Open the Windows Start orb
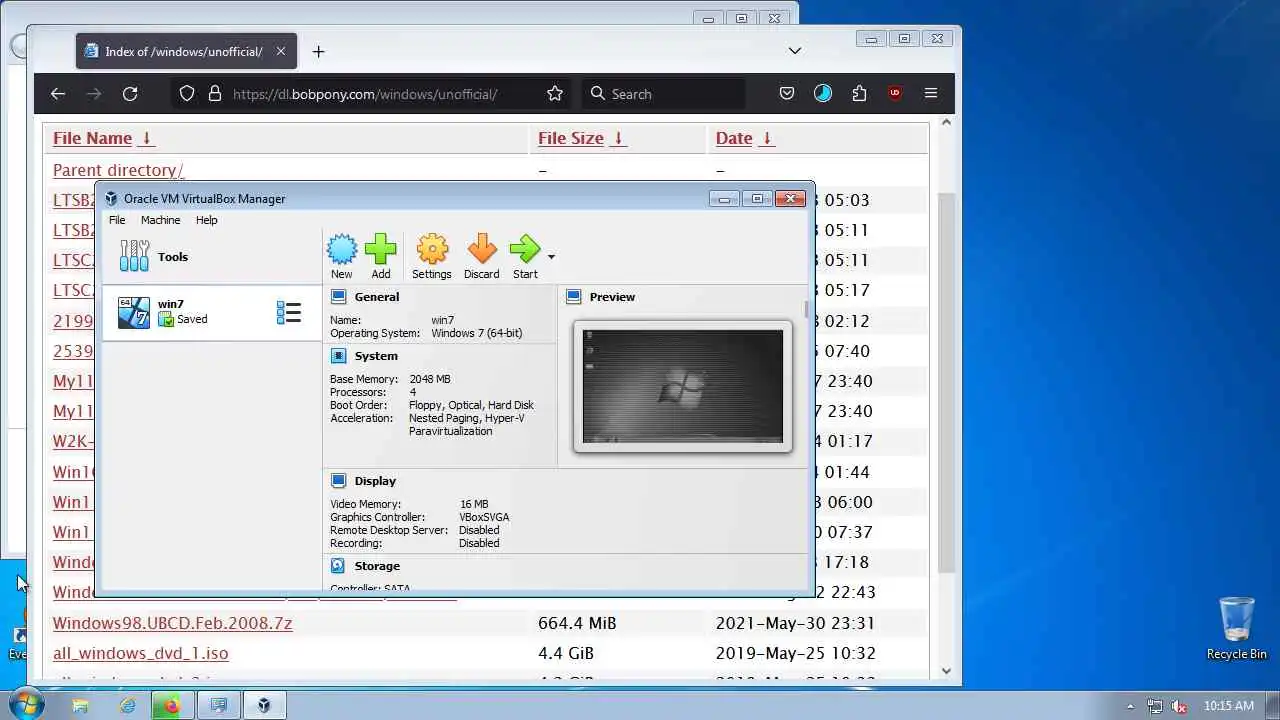Image resolution: width=1280 pixels, height=720 pixels. coord(26,704)
